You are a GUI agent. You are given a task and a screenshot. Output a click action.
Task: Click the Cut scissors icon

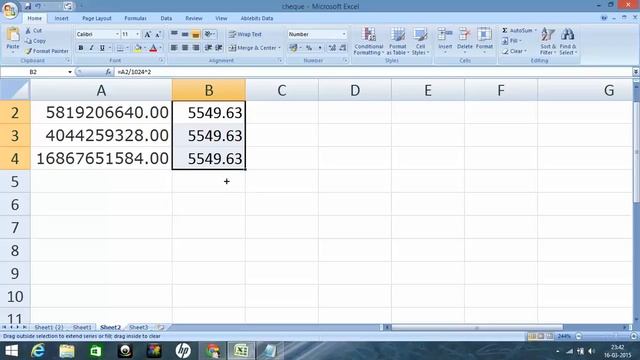tap(28, 31)
